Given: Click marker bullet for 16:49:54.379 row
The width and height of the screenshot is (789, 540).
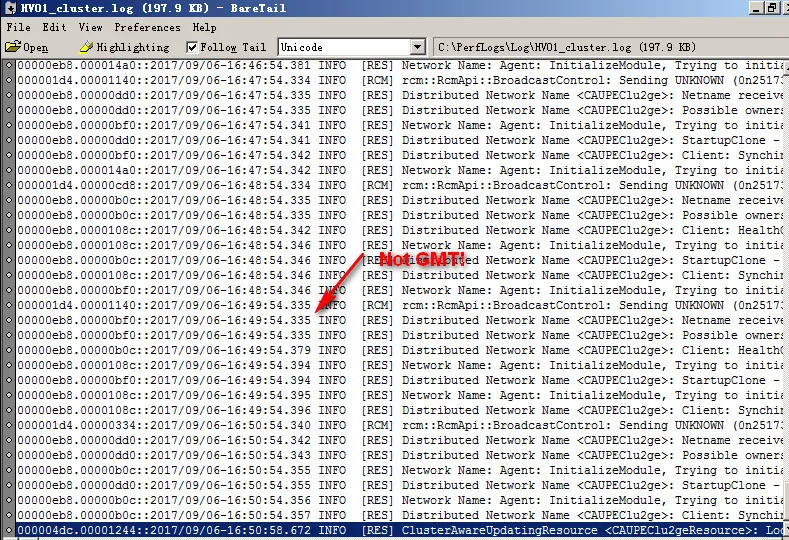Looking at the screenshot, I should (x=9, y=350).
